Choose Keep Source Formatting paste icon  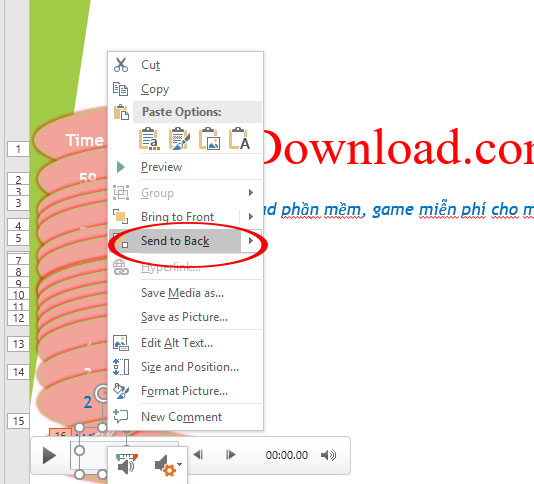click(x=179, y=139)
